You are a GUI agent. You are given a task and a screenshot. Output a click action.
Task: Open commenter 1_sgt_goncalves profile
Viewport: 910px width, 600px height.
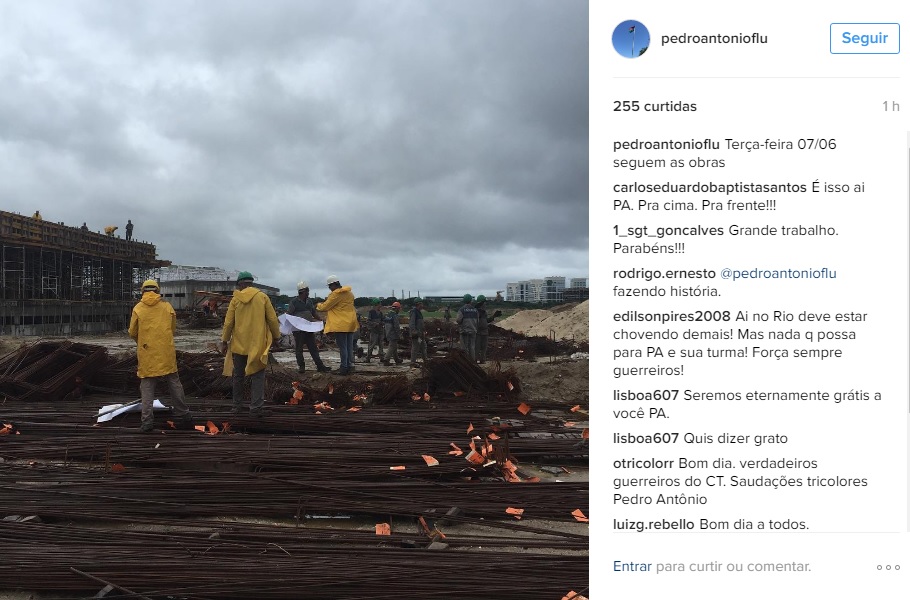(x=668, y=230)
